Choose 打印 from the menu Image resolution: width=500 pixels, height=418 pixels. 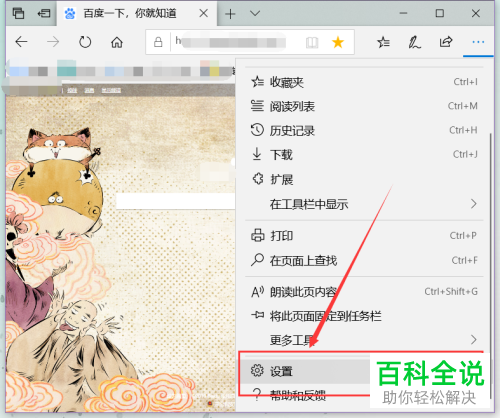tap(364, 236)
